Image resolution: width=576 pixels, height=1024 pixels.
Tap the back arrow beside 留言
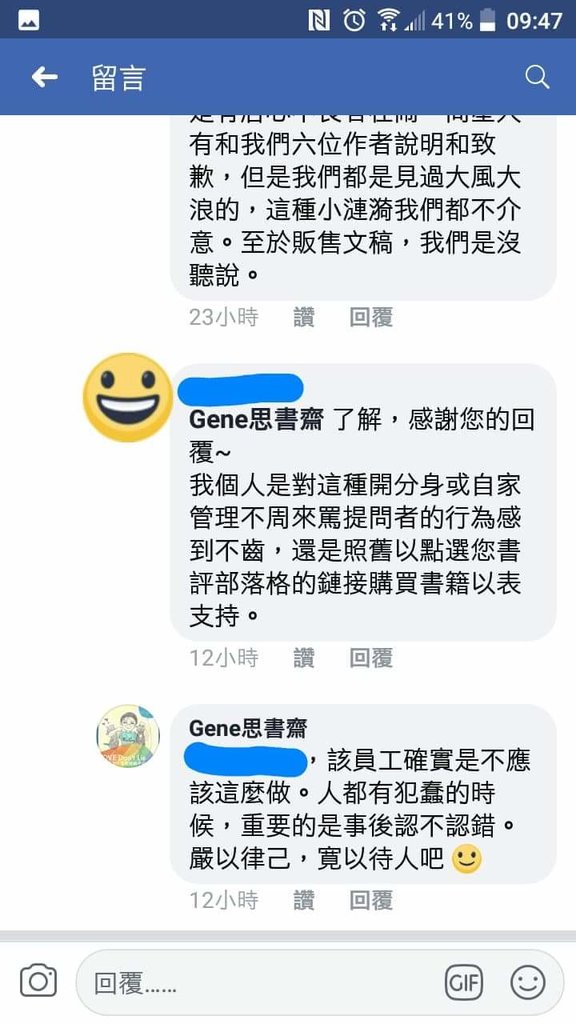click(44, 78)
